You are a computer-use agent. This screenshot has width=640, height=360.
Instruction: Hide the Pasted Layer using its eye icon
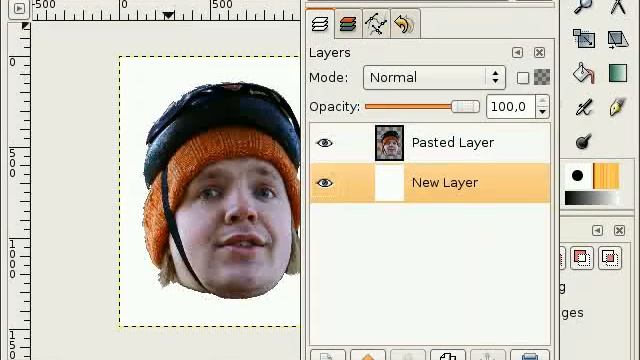click(x=324, y=143)
